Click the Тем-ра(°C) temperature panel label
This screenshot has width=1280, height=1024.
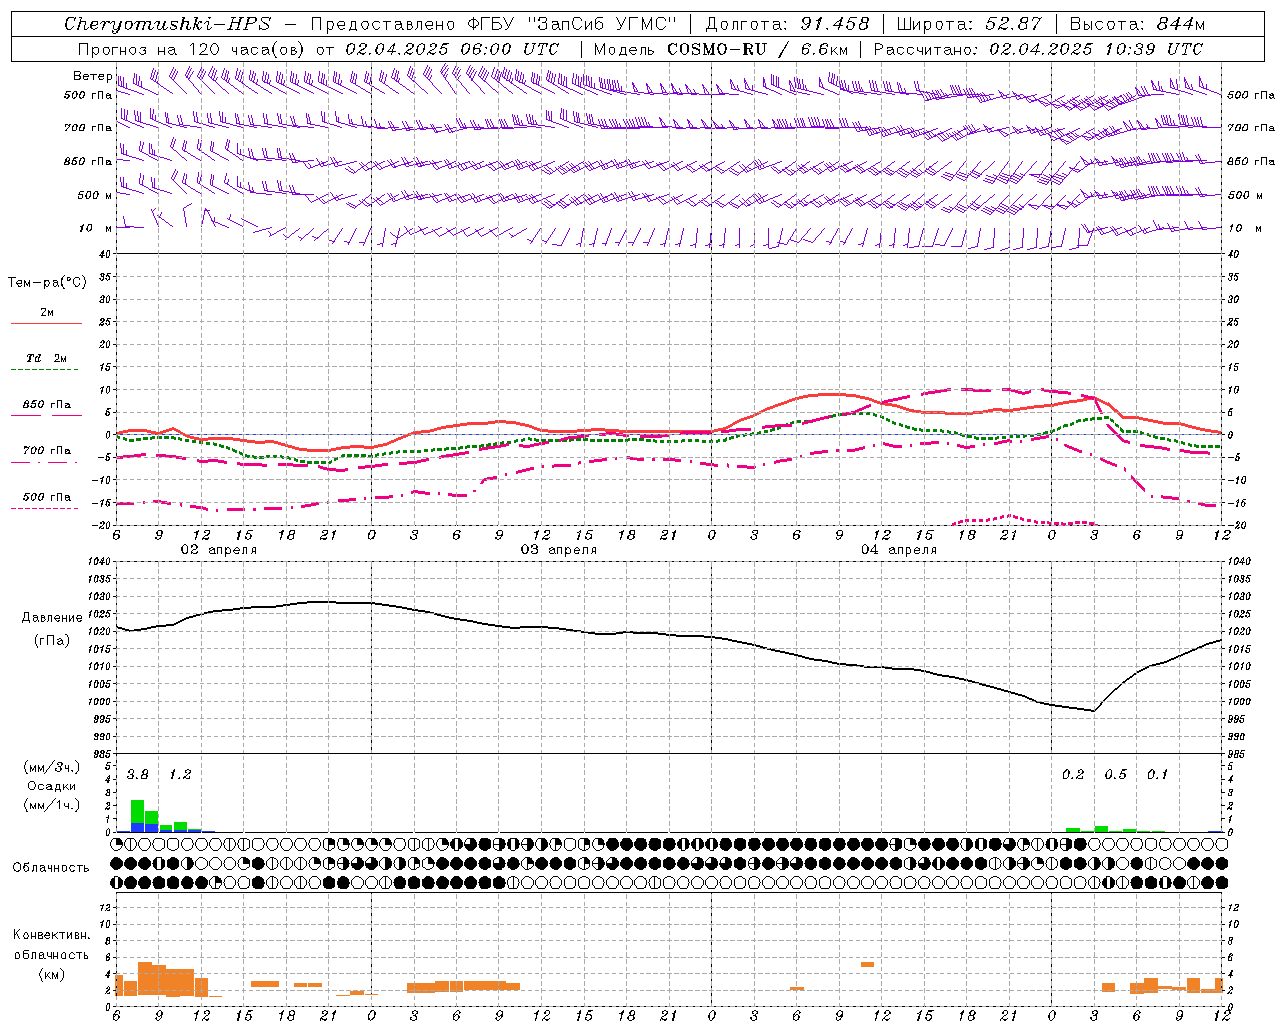pyautogui.click(x=47, y=283)
